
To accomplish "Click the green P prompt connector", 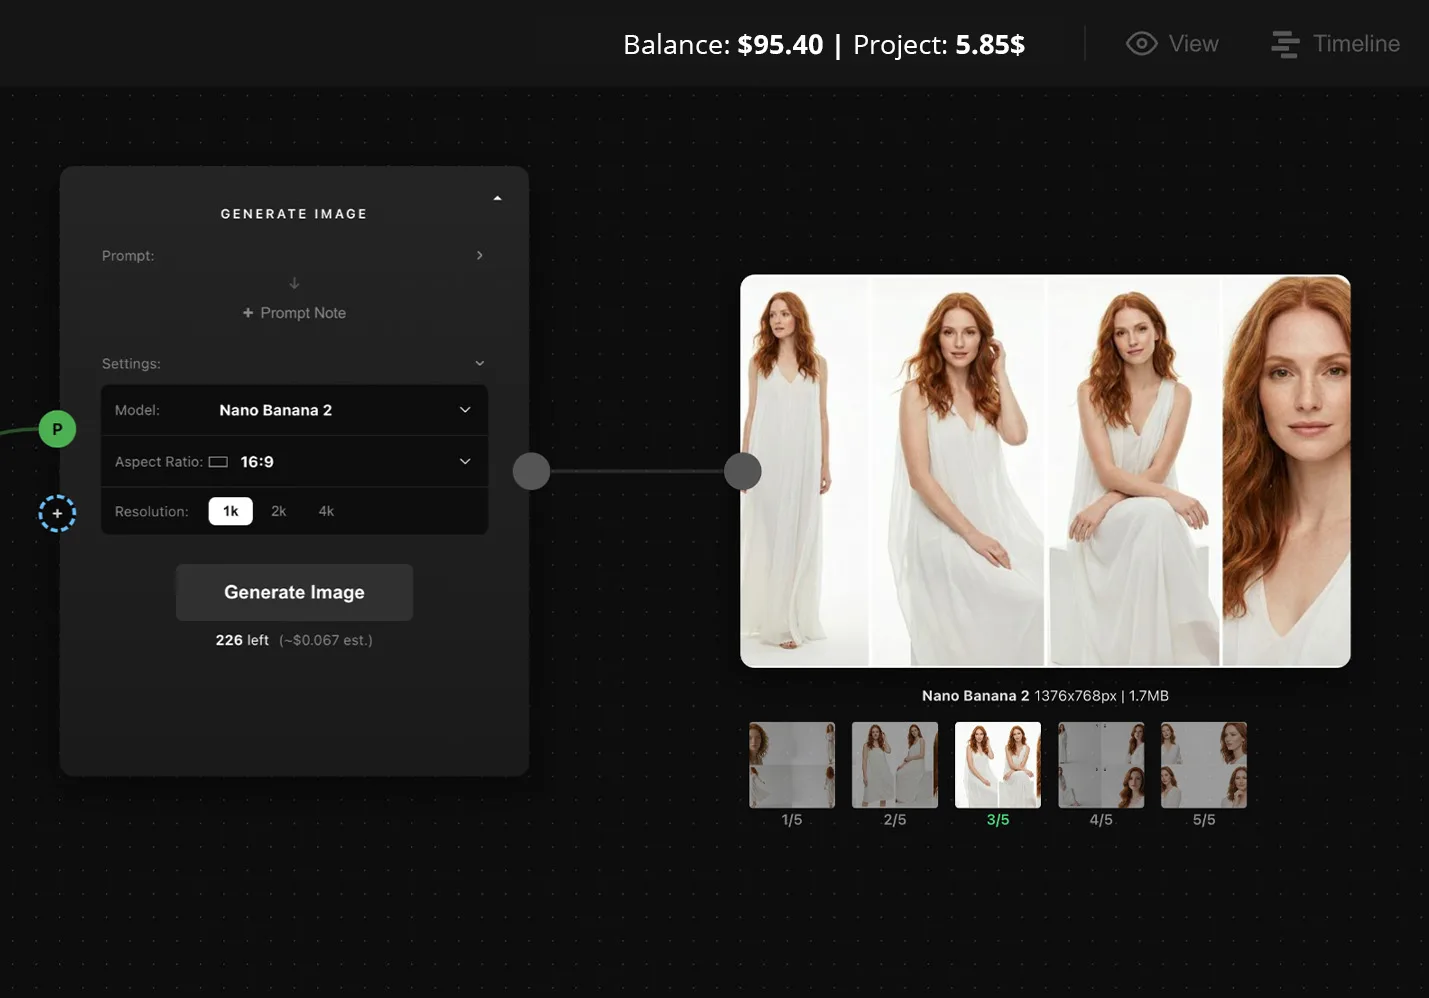I will [x=57, y=429].
